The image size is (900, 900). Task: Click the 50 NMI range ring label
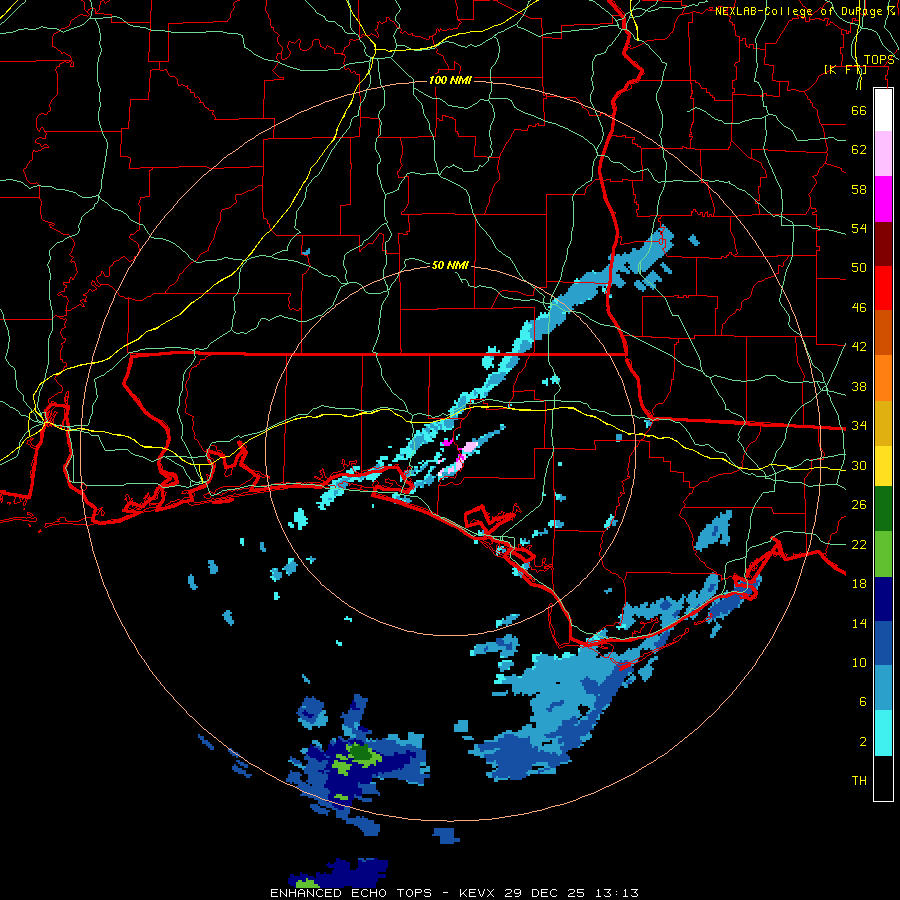tap(450, 265)
